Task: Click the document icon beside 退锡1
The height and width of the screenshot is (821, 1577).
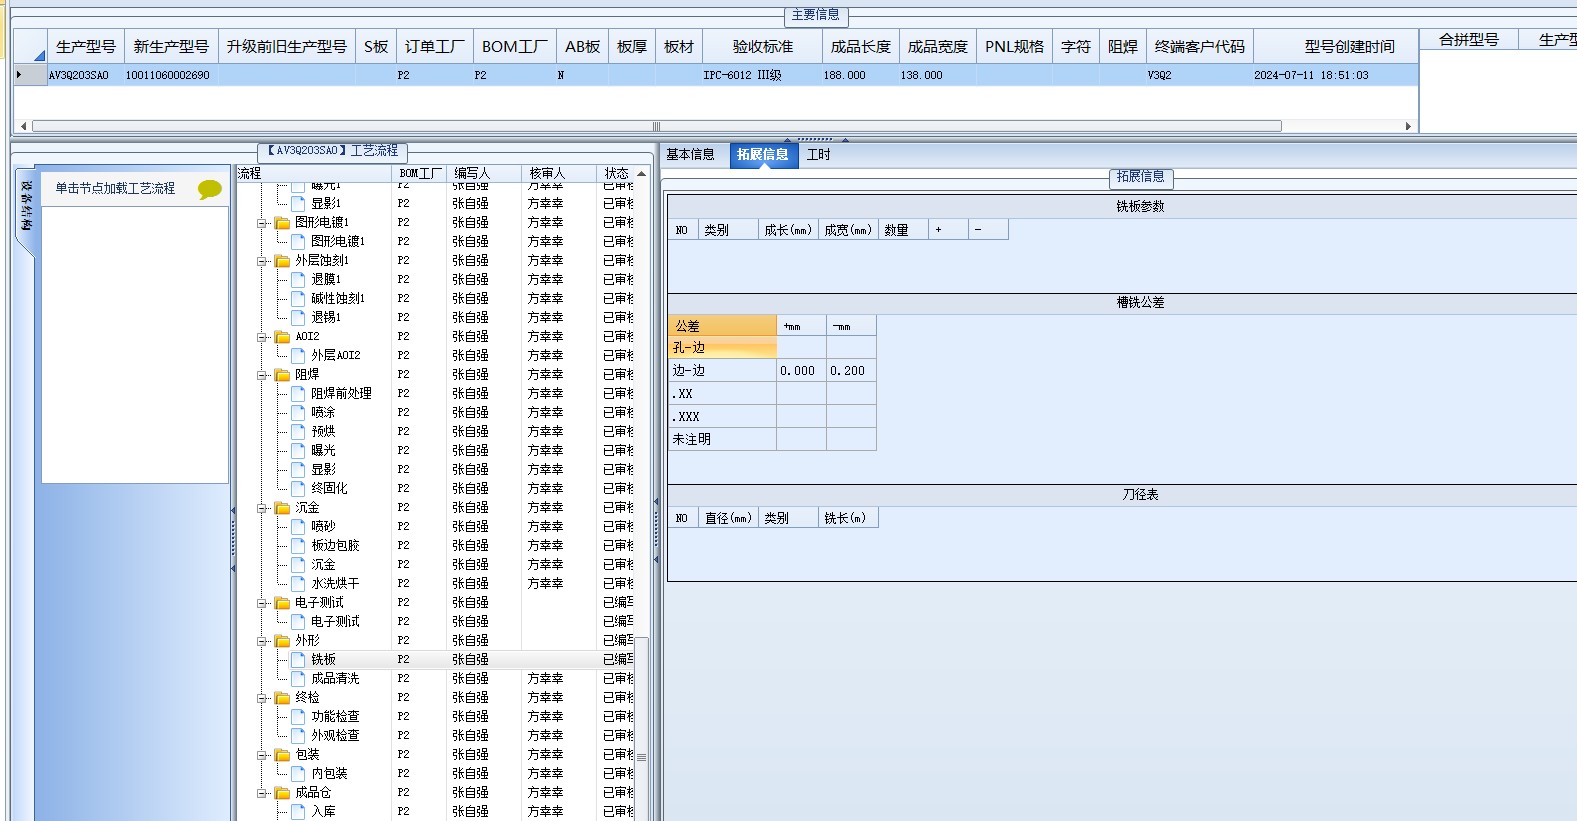Action: tap(298, 318)
